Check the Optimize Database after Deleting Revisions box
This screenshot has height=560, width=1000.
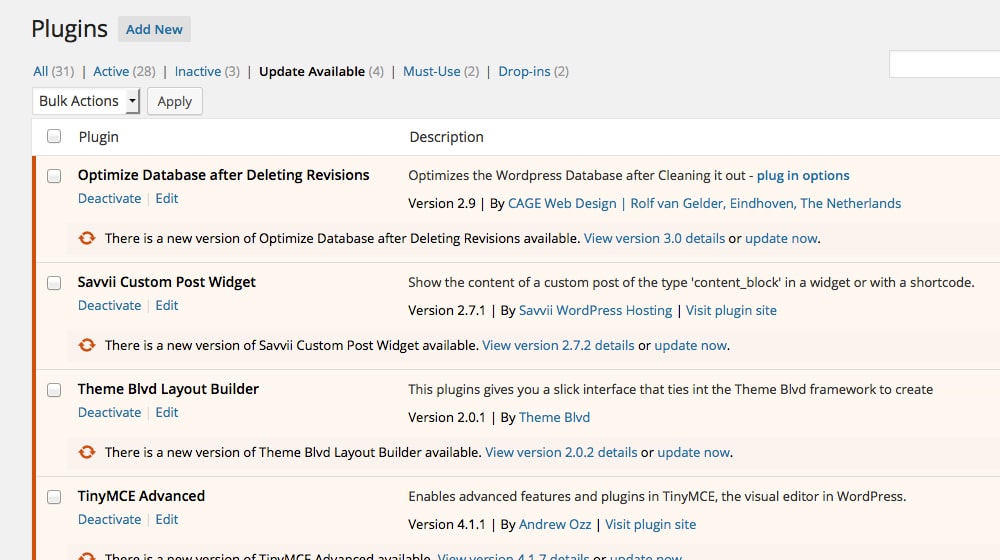click(54, 176)
